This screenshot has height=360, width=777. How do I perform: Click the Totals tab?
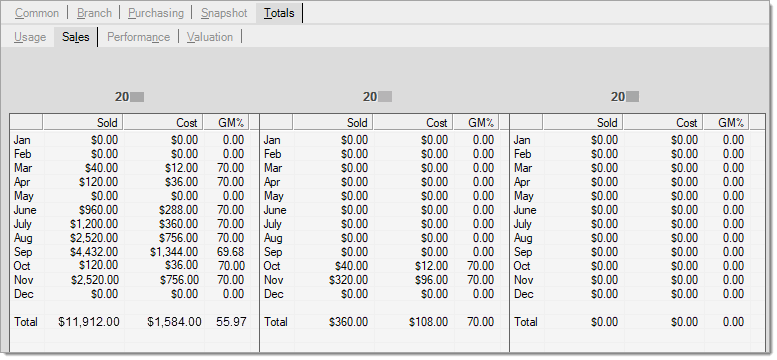(279, 13)
